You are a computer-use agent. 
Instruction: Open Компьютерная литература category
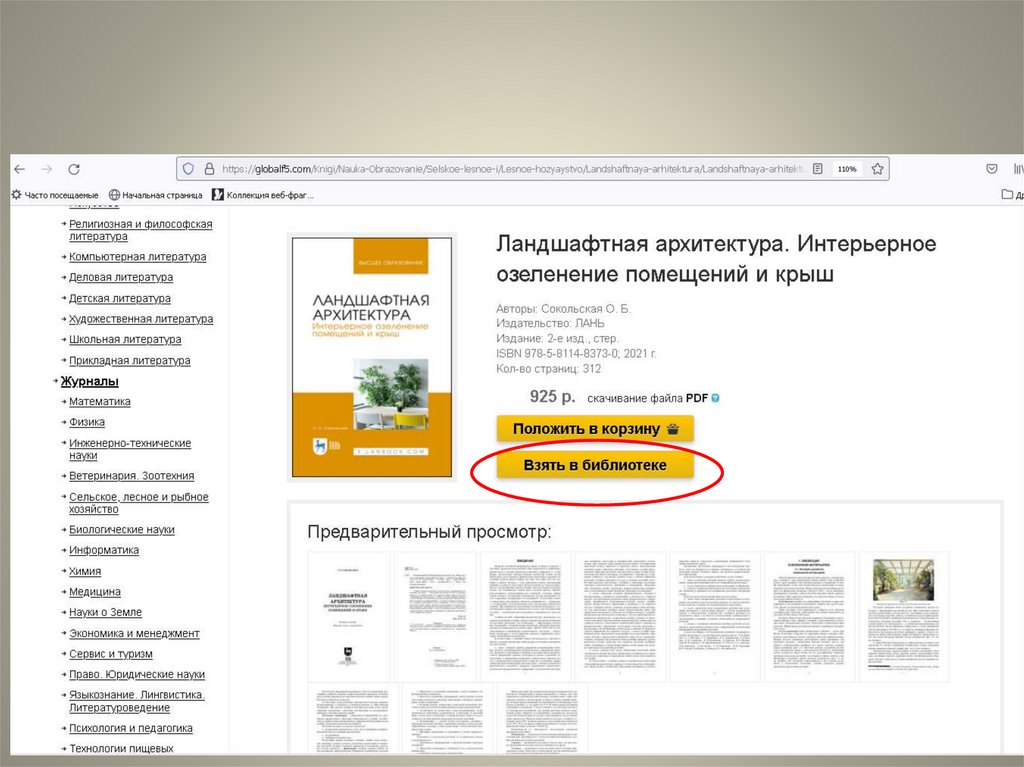tap(138, 257)
